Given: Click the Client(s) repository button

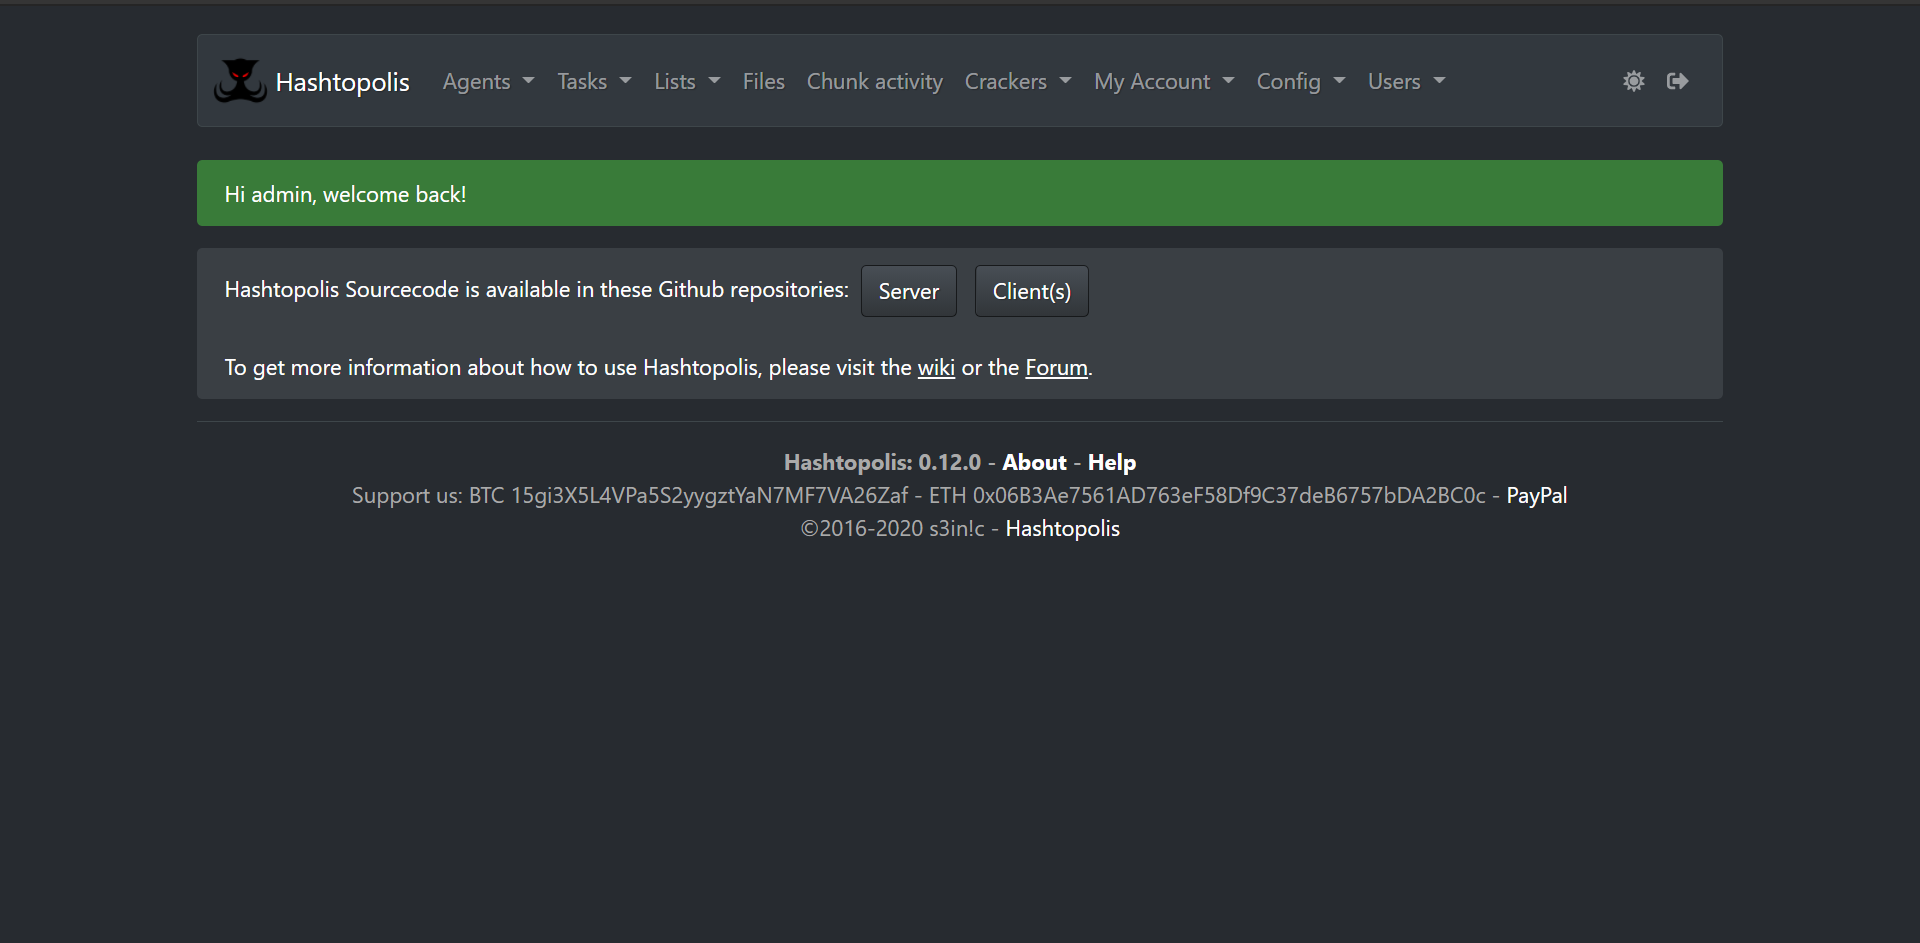Looking at the screenshot, I should pos(1031,291).
